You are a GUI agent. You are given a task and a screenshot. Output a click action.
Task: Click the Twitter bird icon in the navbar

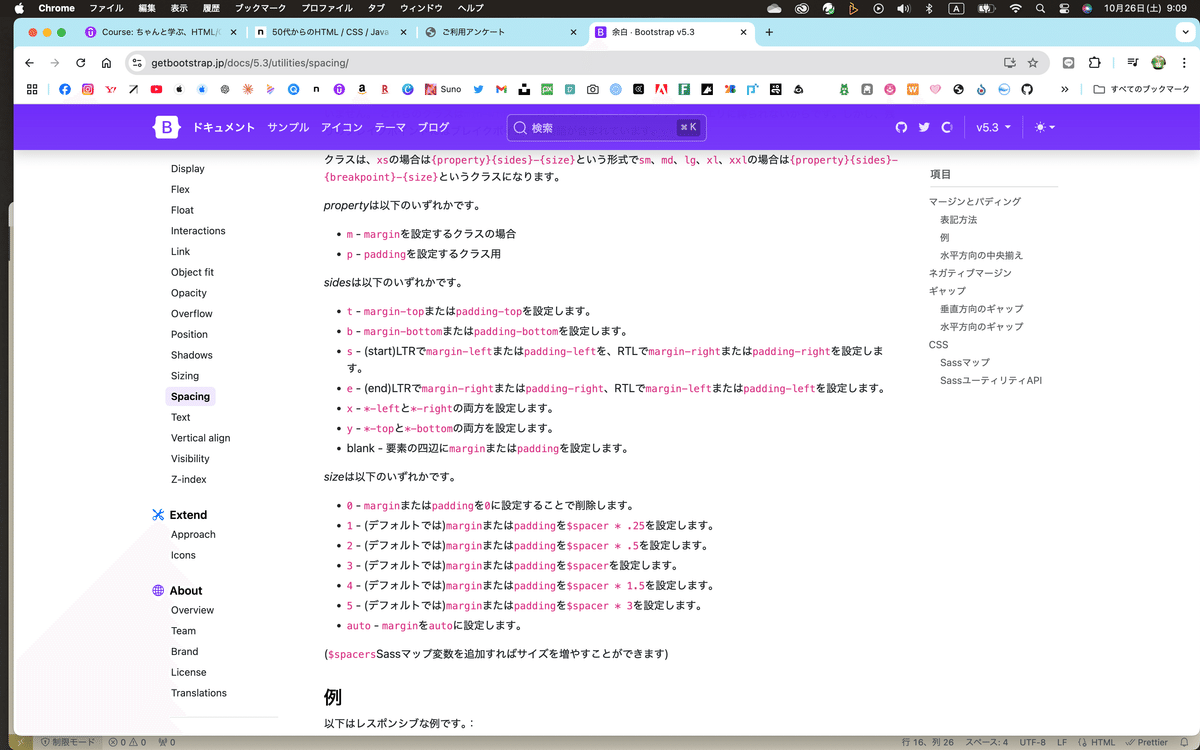924,127
